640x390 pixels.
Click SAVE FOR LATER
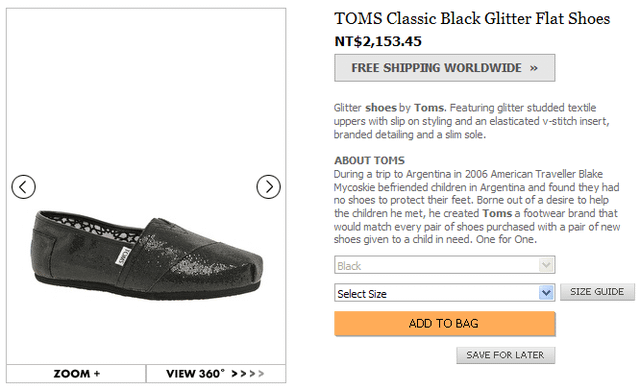[x=505, y=355]
